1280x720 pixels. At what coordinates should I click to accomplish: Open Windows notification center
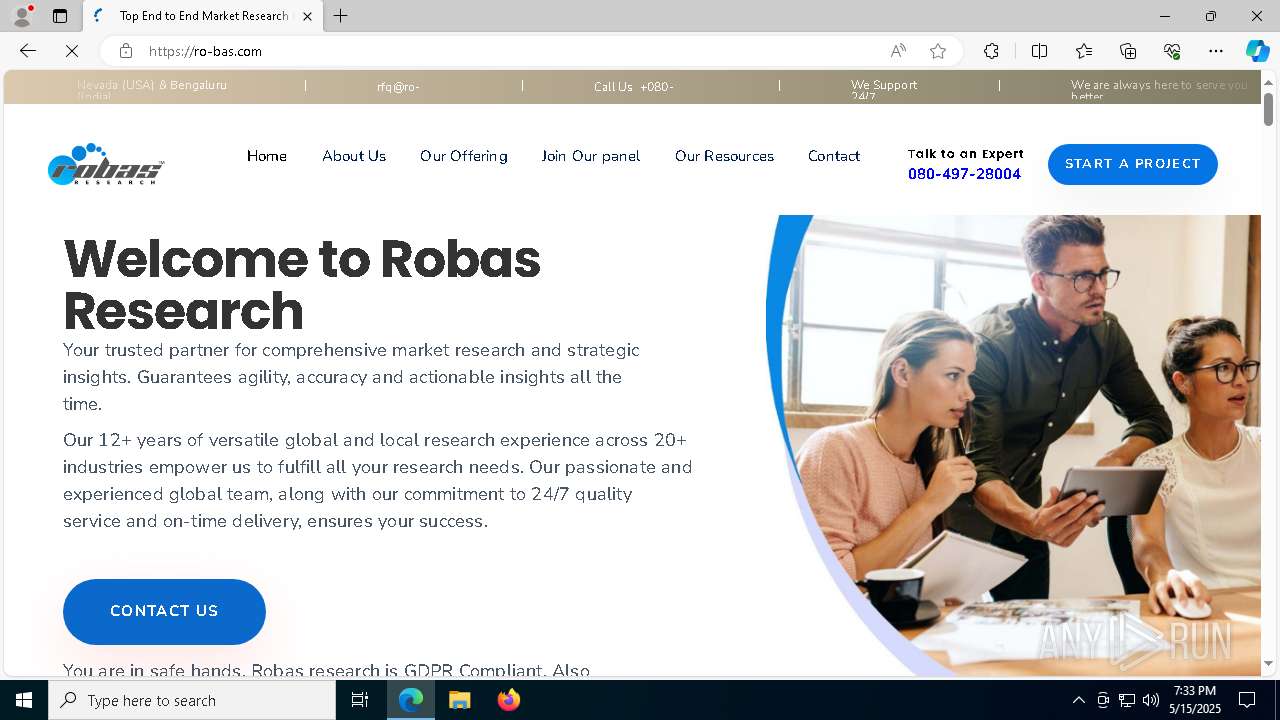click(x=1247, y=700)
